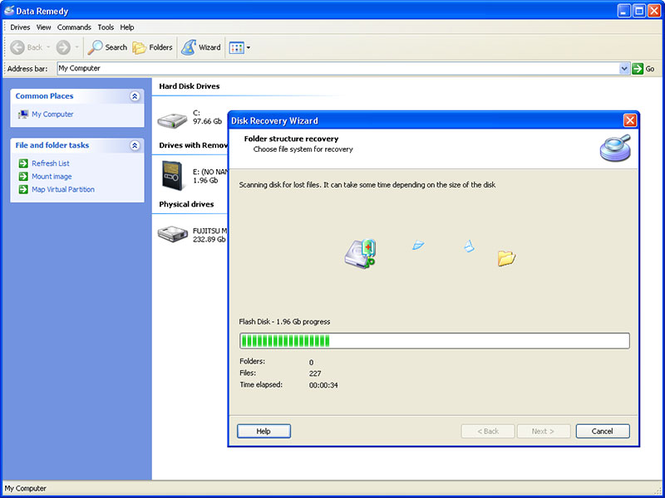Click the My Computer icon in Common Places

(x=23, y=114)
